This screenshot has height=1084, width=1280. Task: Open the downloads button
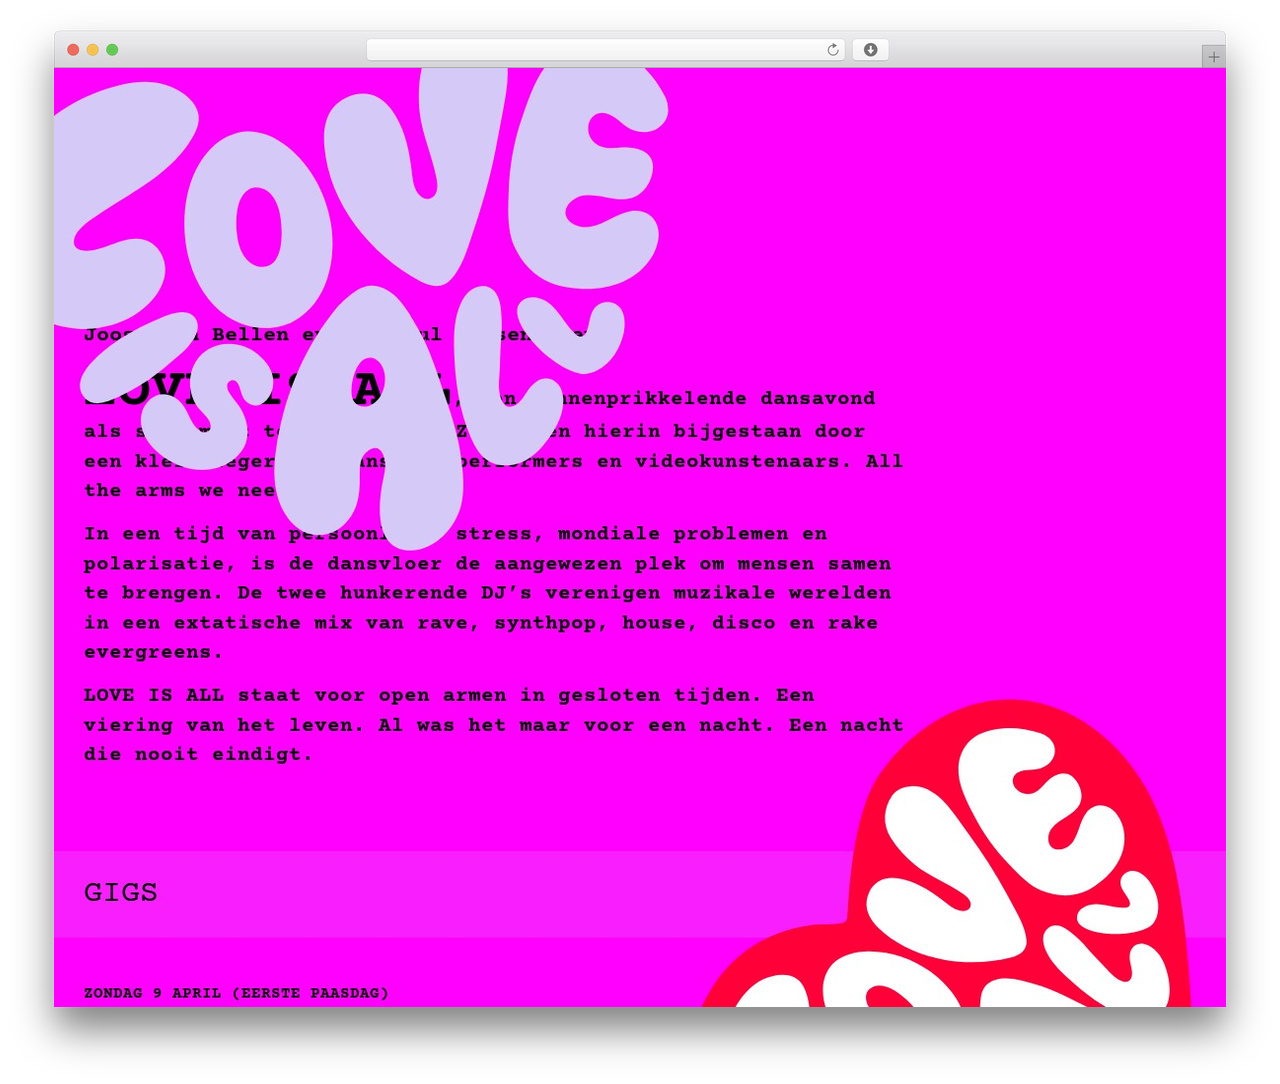(870, 50)
